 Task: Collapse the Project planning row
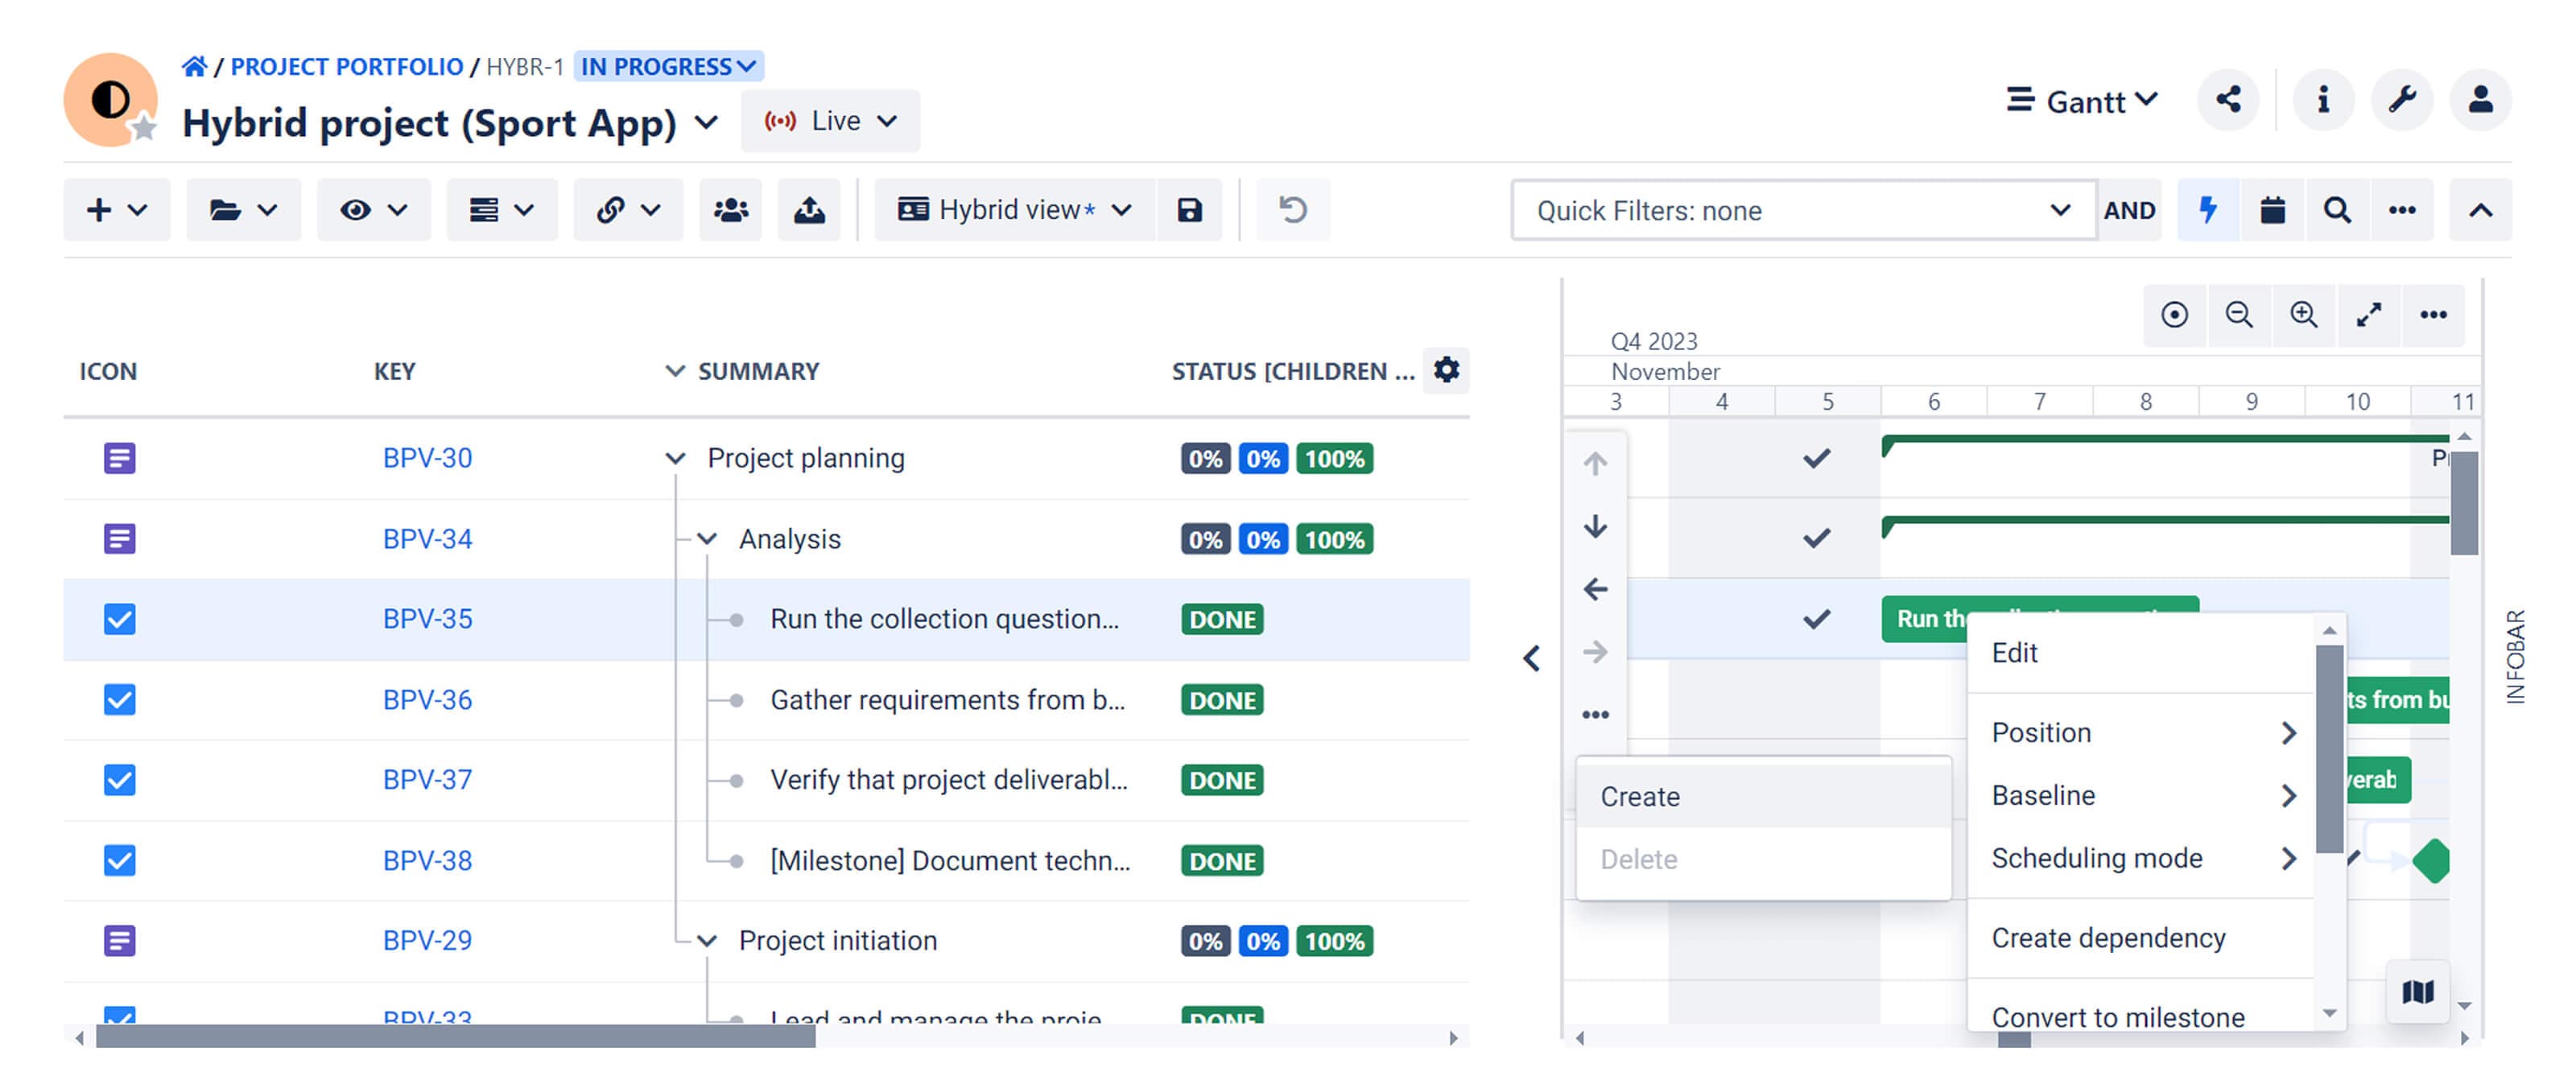pyautogui.click(x=675, y=458)
